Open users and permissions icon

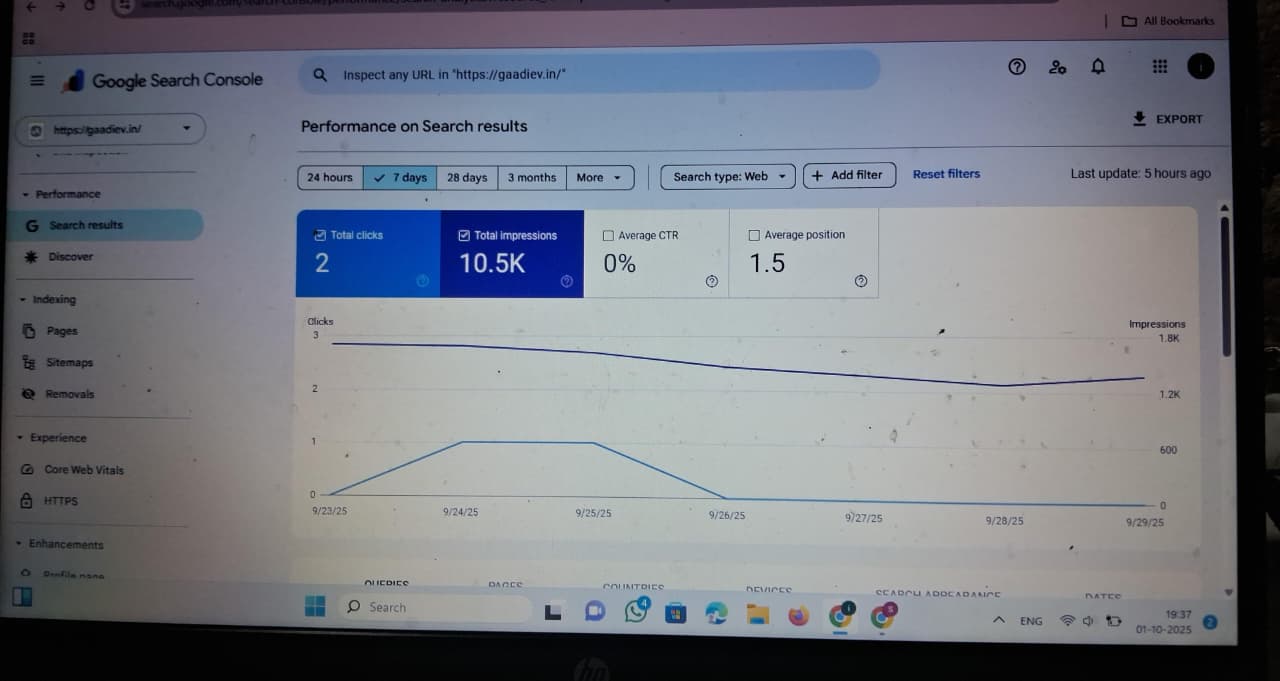point(1057,67)
